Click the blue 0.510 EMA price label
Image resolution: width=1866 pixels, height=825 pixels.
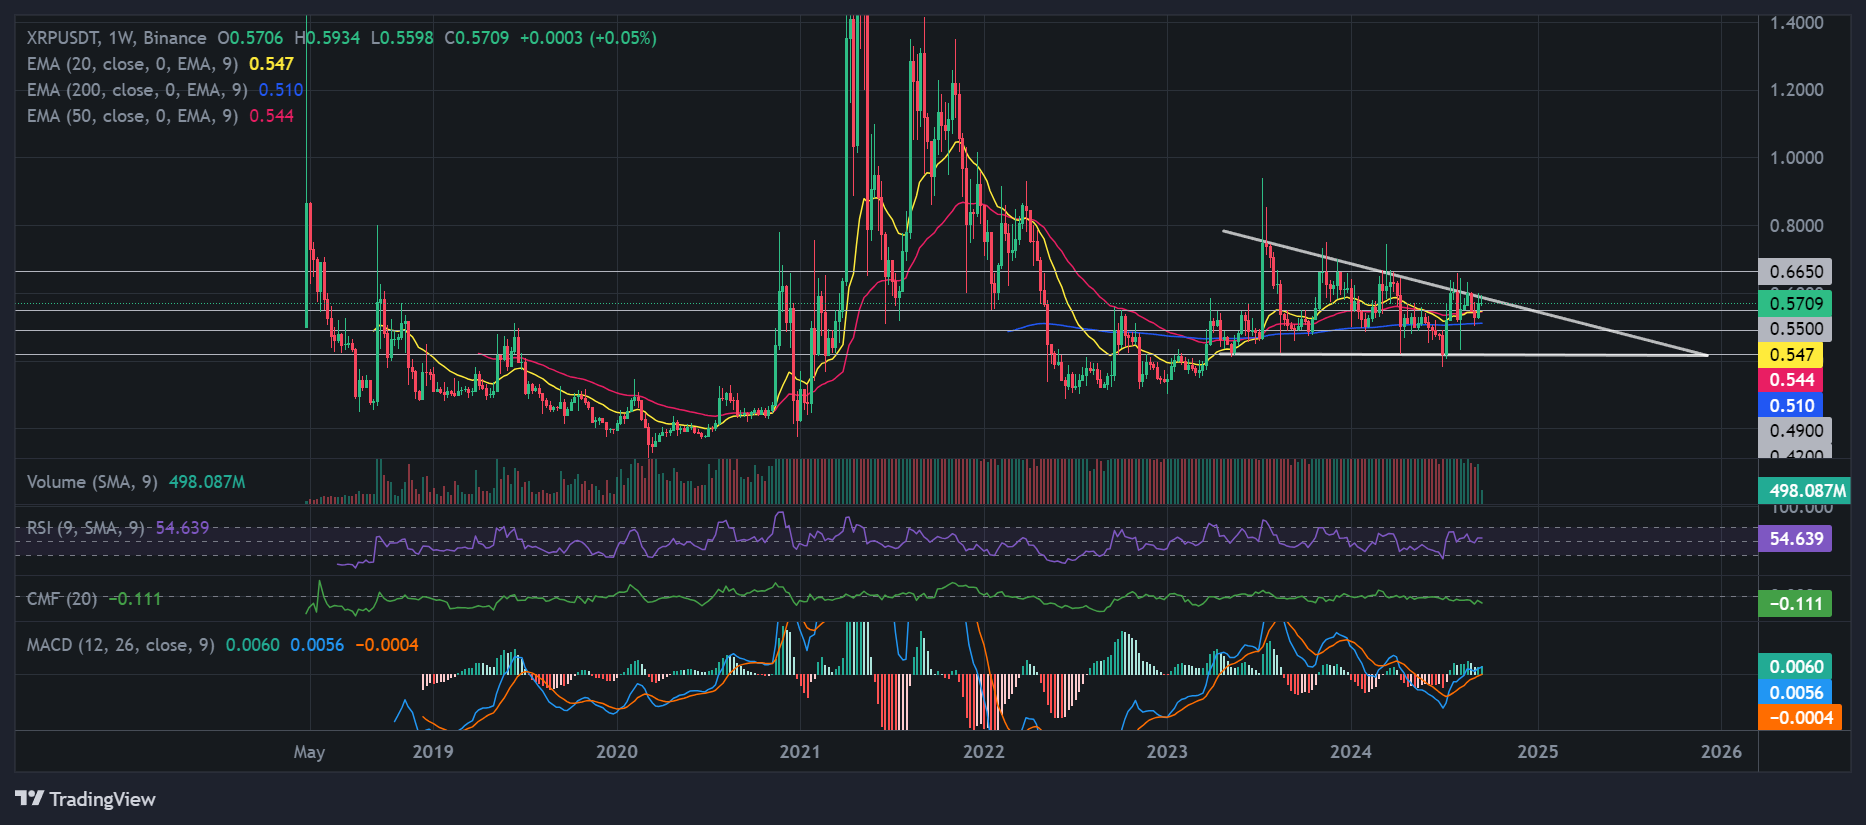(x=1792, y=405)
